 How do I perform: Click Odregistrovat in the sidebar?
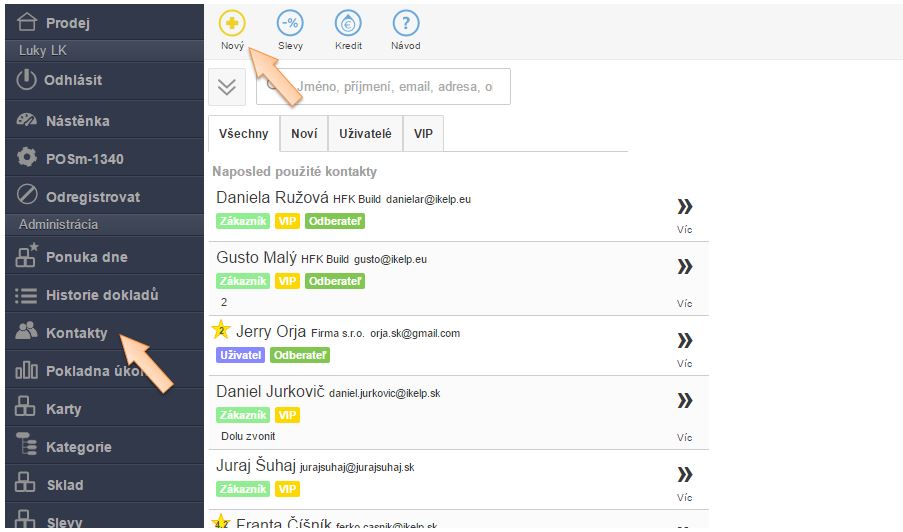pyautogui.click(x=92, y=197)
